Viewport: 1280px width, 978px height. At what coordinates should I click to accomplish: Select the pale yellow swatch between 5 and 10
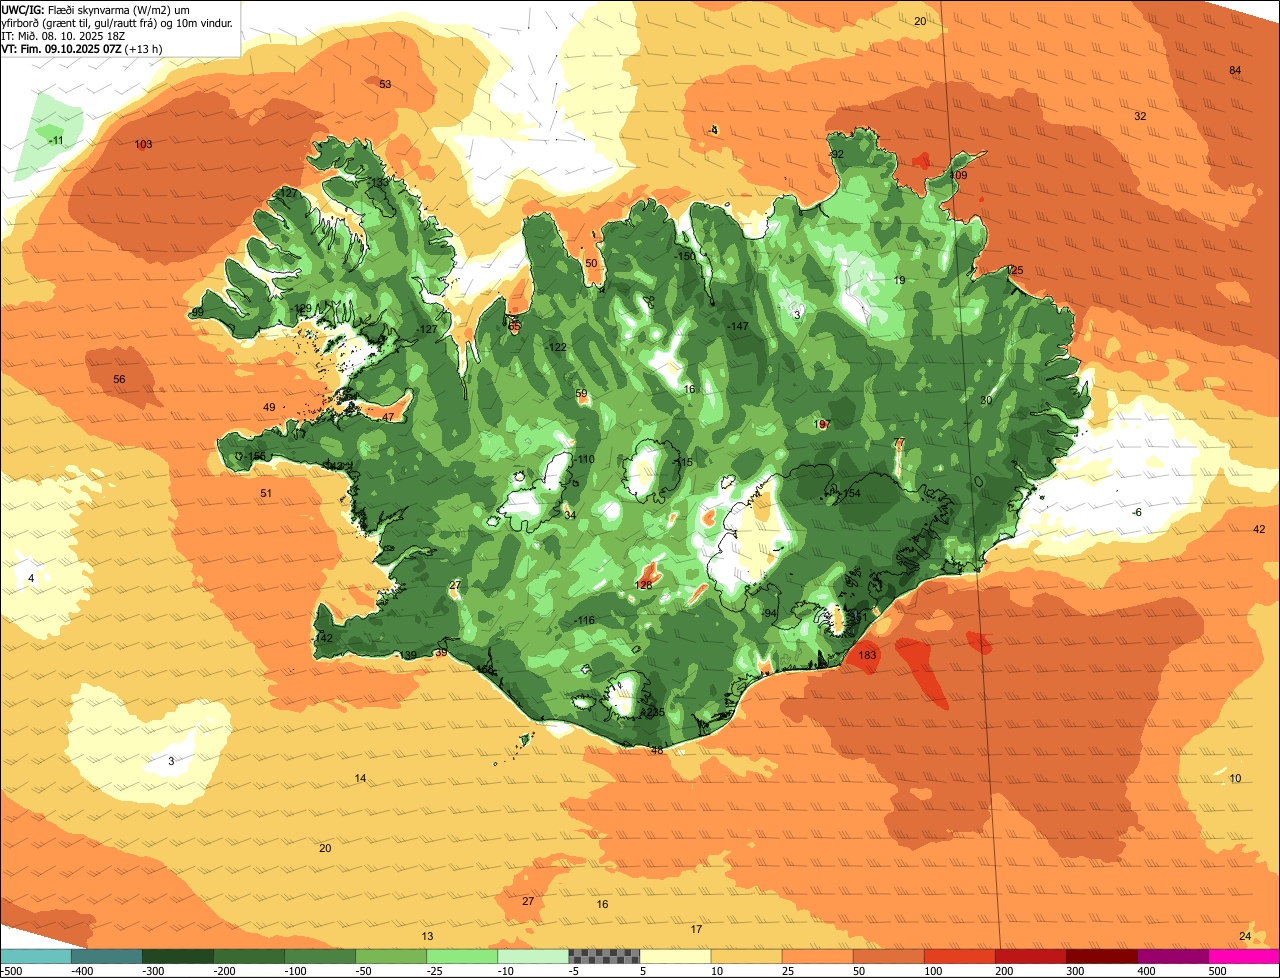point(675,956)
